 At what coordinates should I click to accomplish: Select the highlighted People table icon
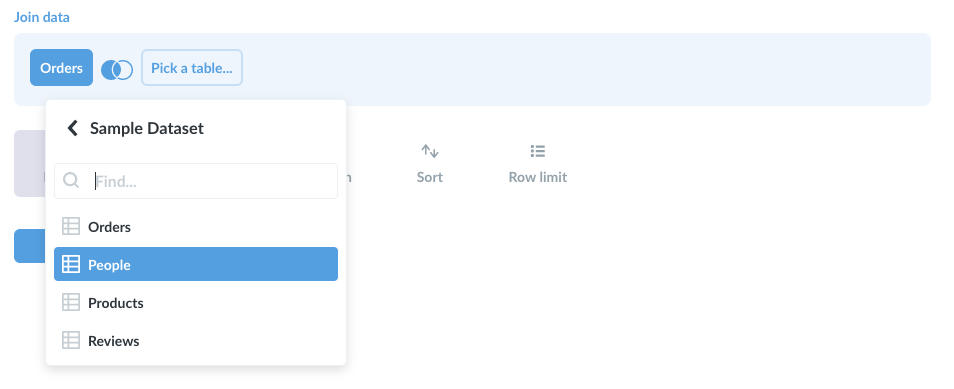coord(71,264)
